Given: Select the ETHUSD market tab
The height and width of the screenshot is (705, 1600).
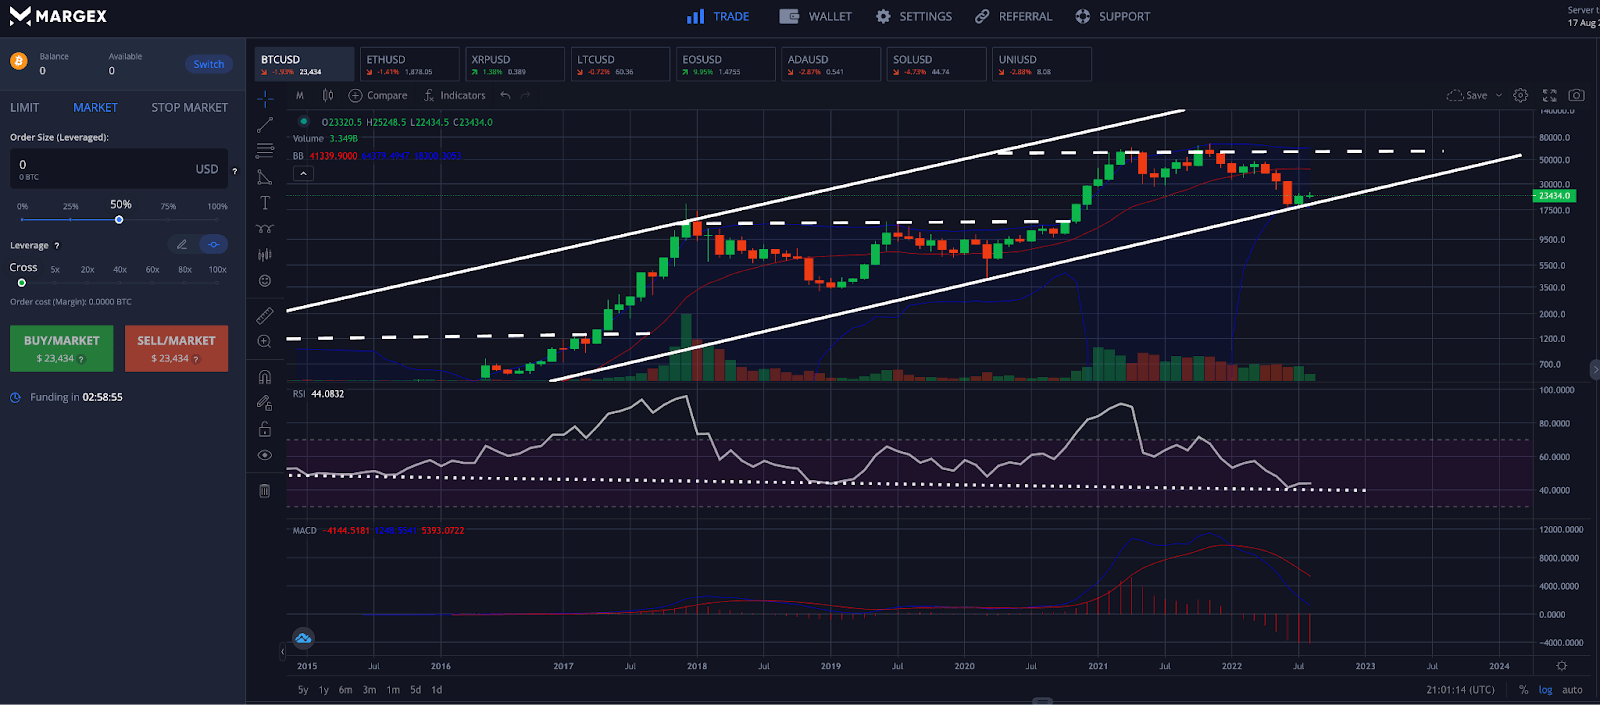Looking at the screenshot, I should (408, 64).
